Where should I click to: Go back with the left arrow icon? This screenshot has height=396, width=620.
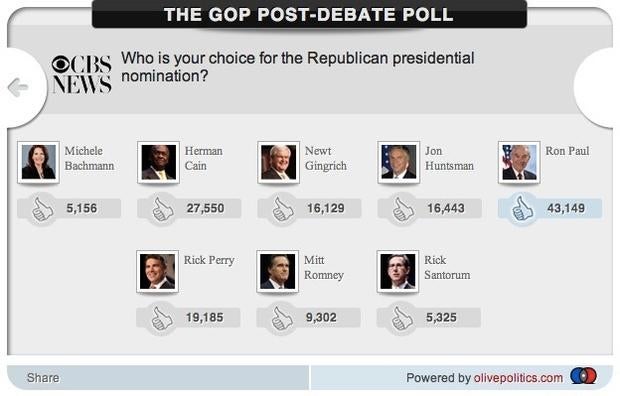18,87
